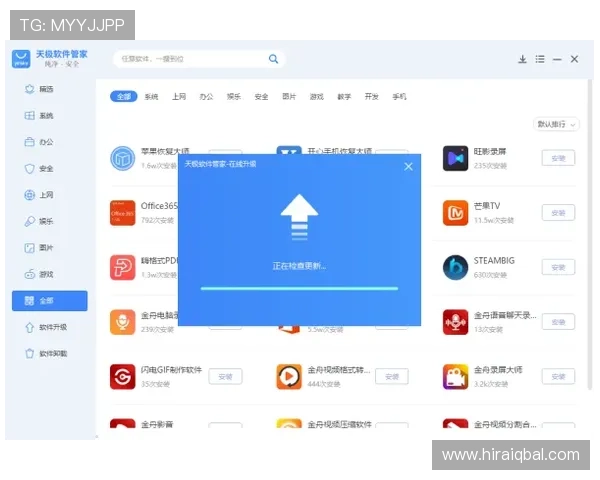This screenshot has height=480, width=600.
Task: Switch to the 办公 top tab
Action: pyautogui.click(x=206, y=96)
